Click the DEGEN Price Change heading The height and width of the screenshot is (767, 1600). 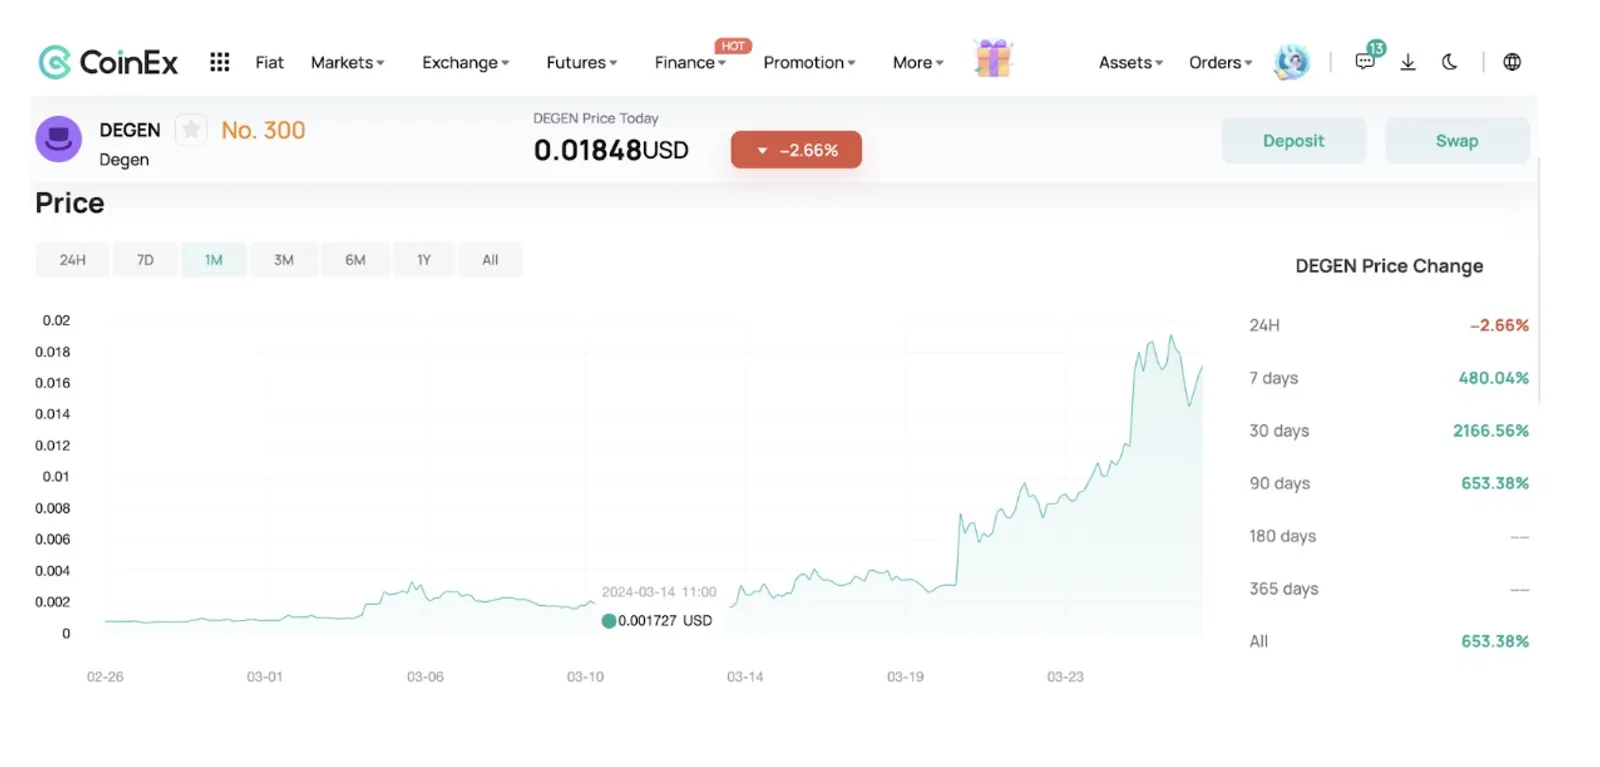(x=1389, y=266)
